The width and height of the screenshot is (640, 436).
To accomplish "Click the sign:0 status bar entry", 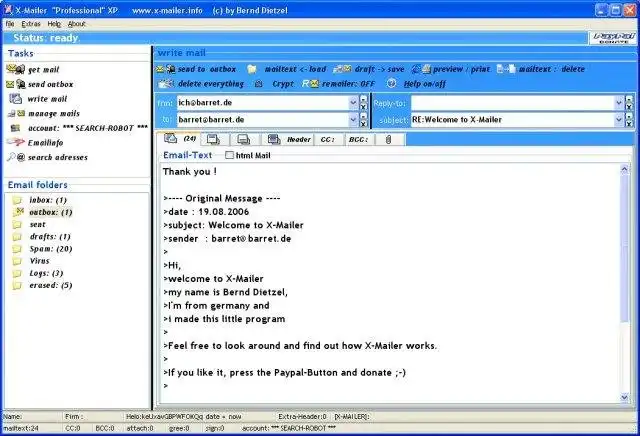I will click(215, 428).
